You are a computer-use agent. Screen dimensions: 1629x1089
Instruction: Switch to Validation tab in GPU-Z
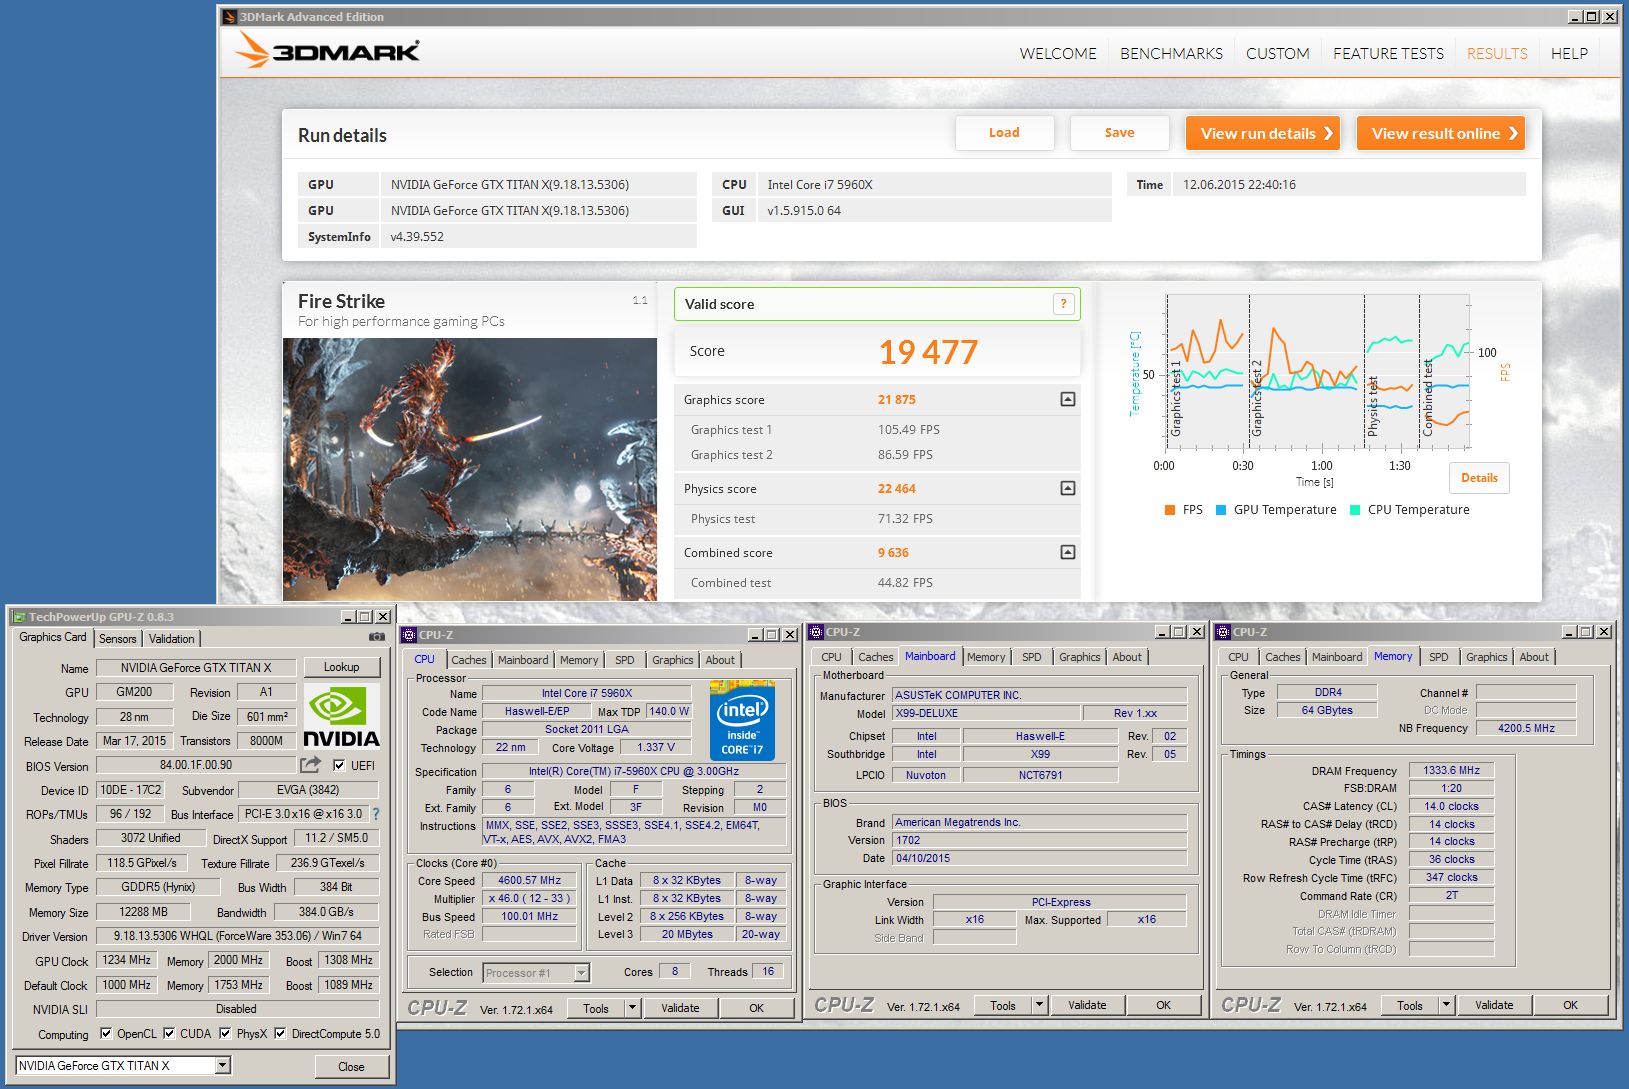(x=172, y=638)
